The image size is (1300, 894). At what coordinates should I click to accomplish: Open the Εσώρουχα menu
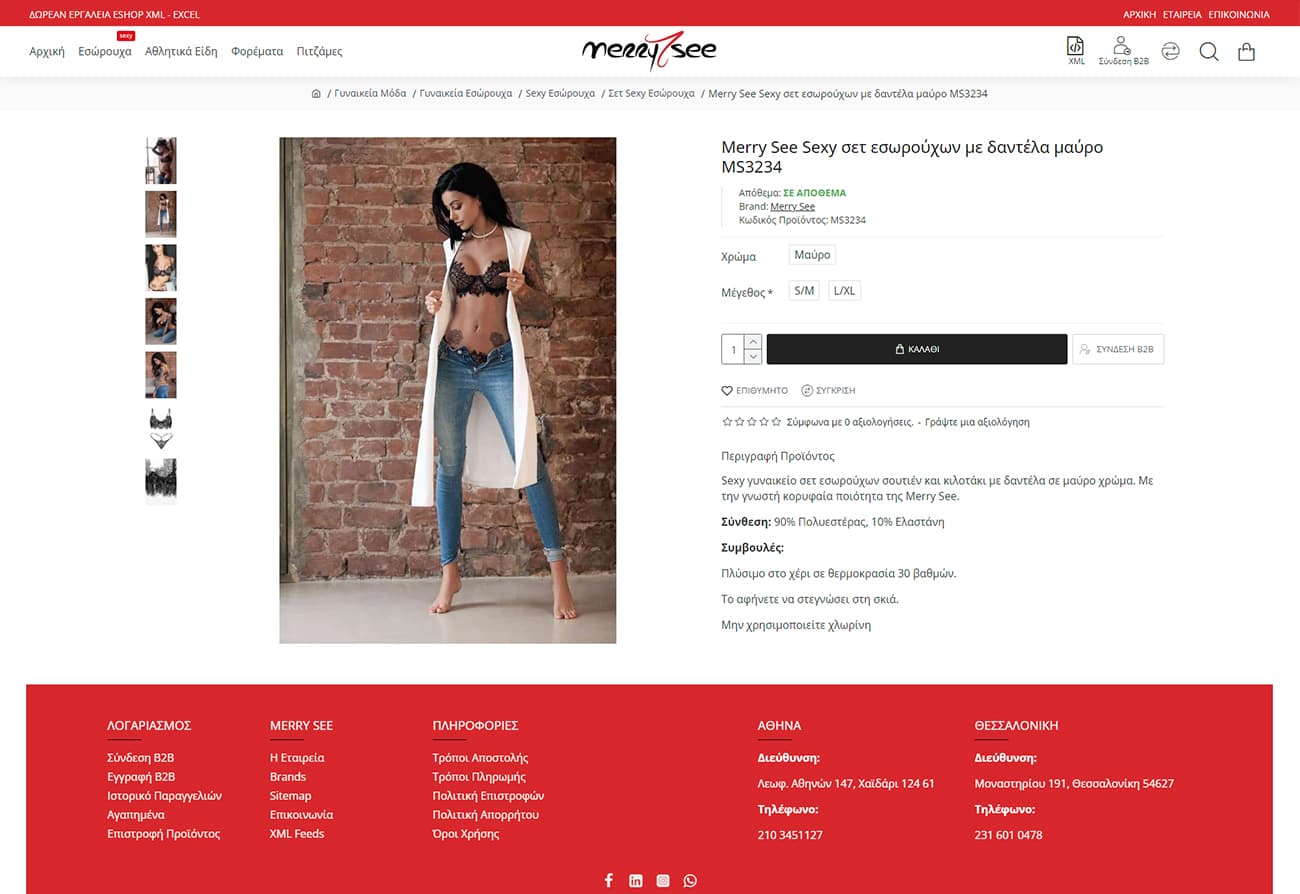pyautogui.click(x=105, y=51)
